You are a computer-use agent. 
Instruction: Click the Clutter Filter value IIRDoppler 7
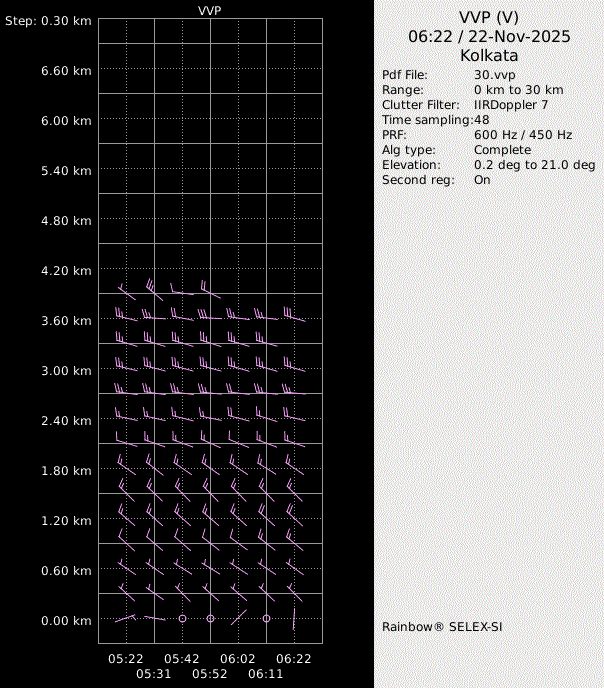[510, 104]
